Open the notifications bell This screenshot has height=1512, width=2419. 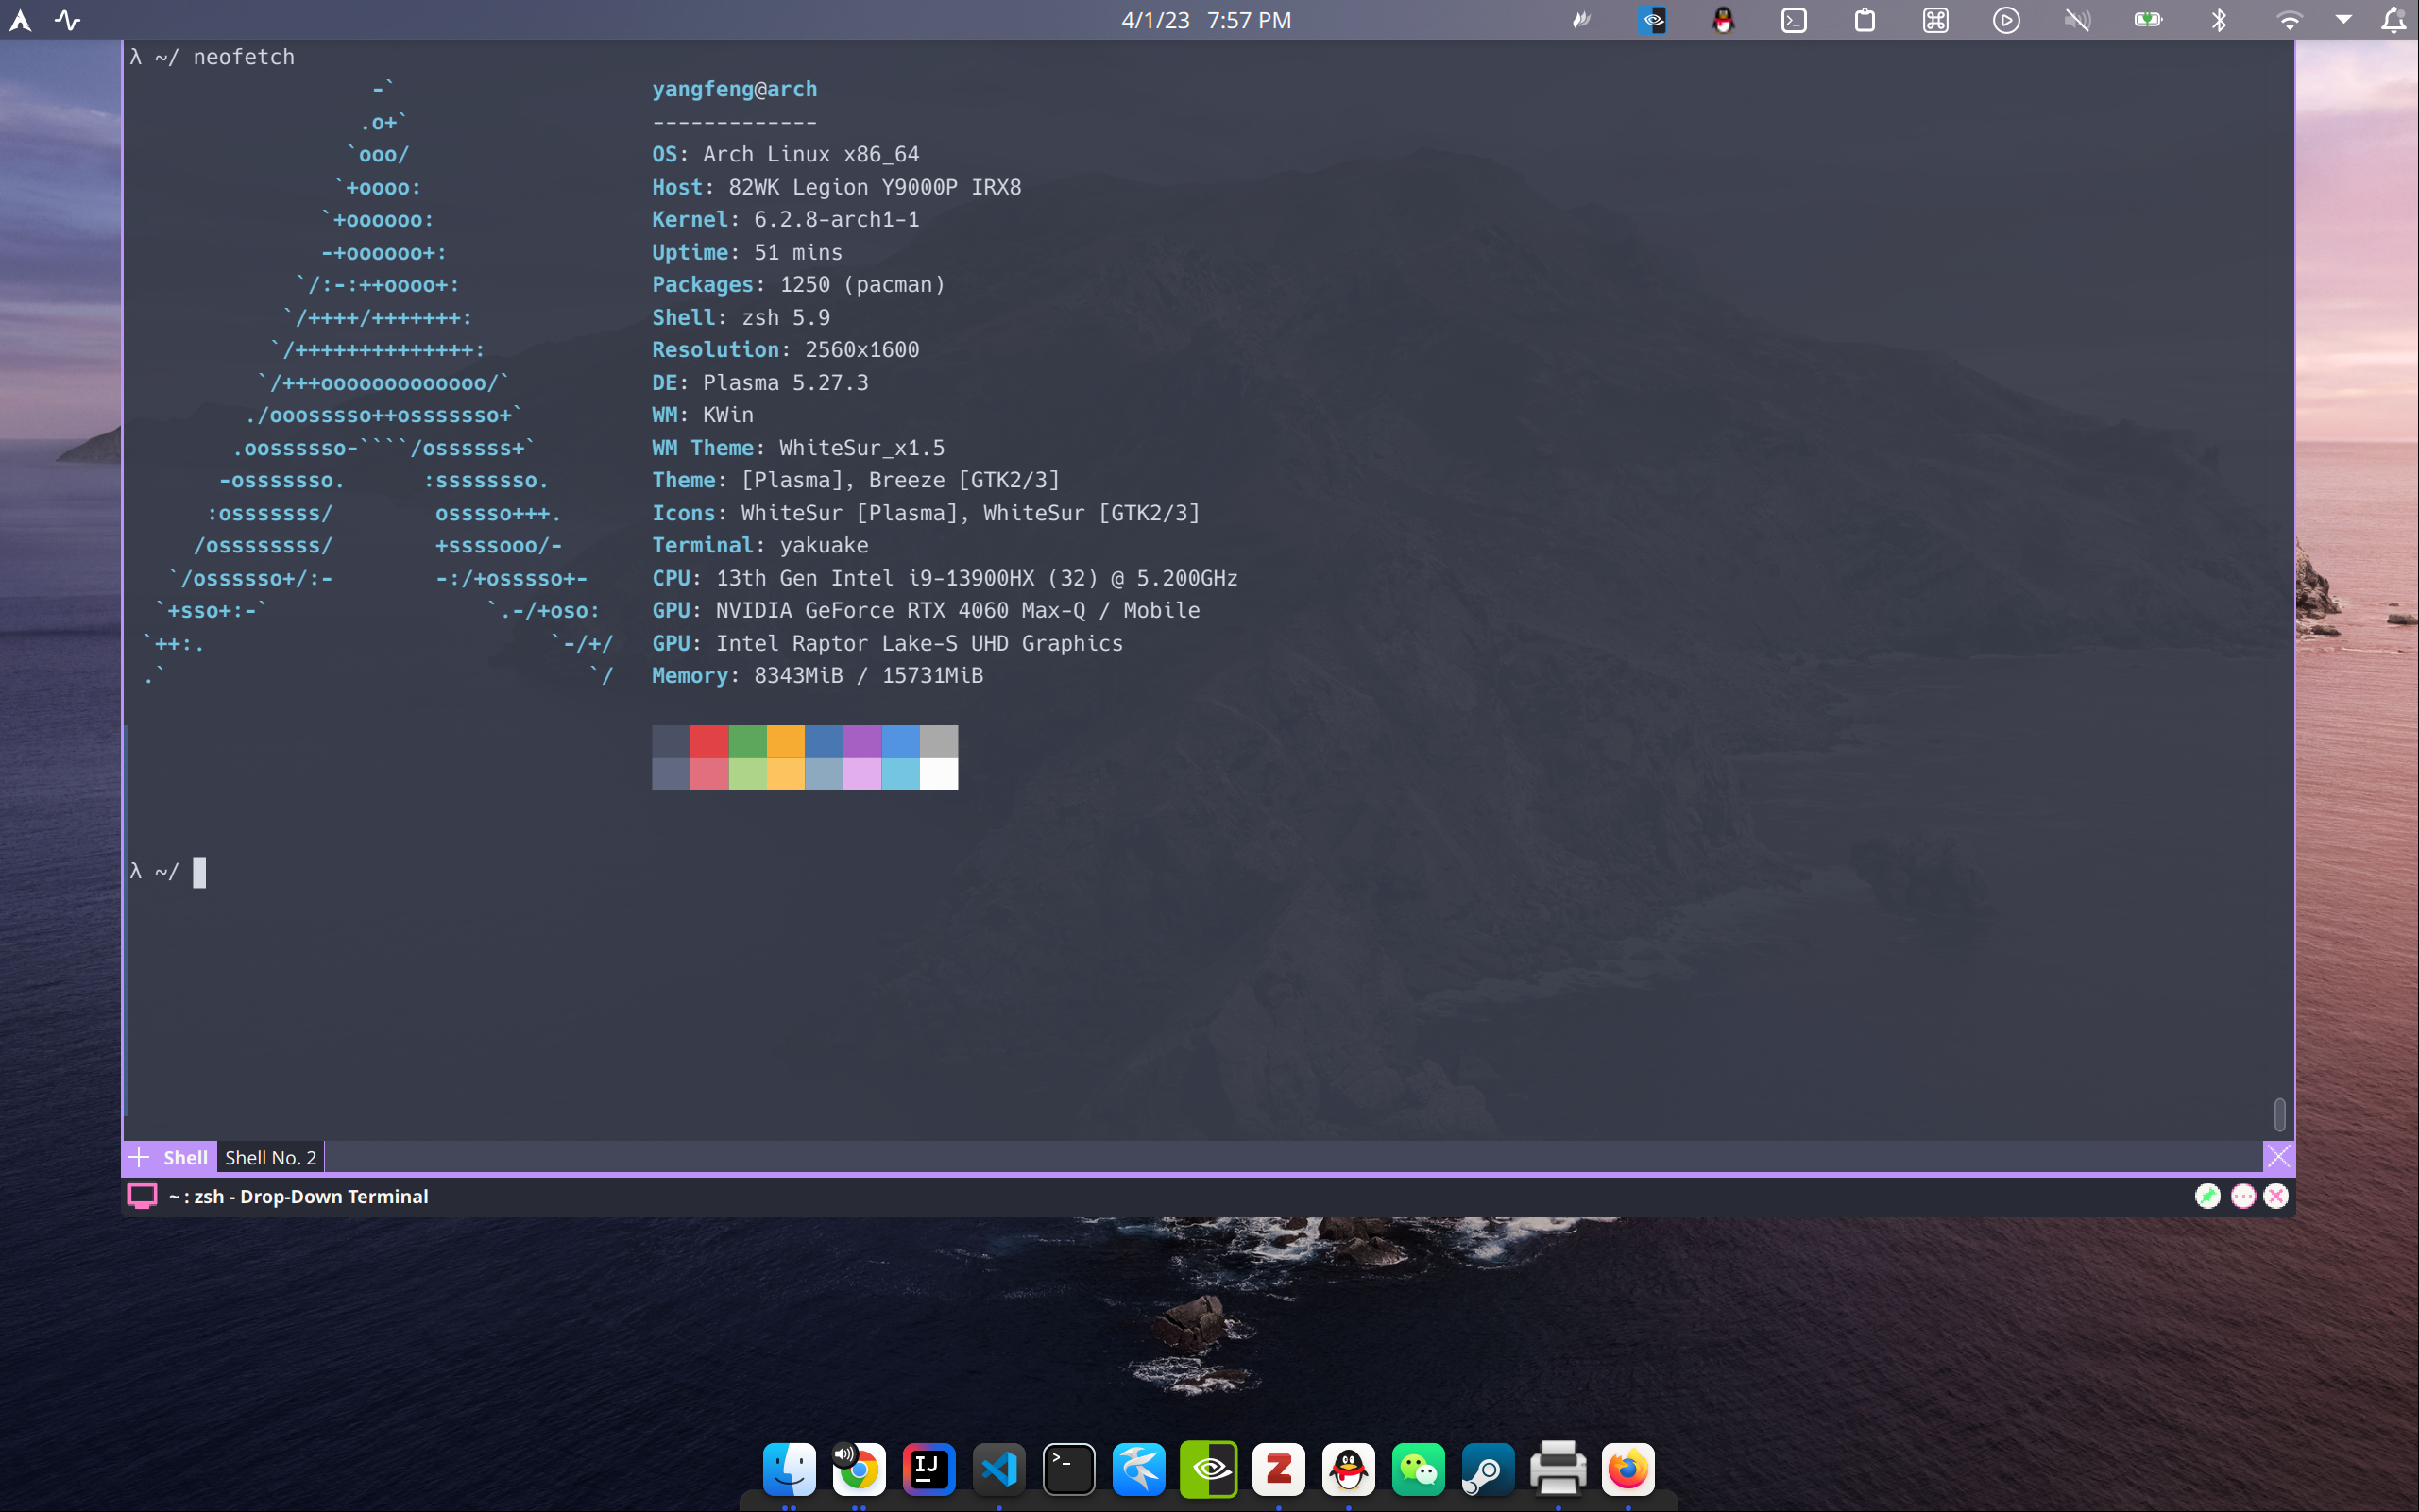point(2393,20)
